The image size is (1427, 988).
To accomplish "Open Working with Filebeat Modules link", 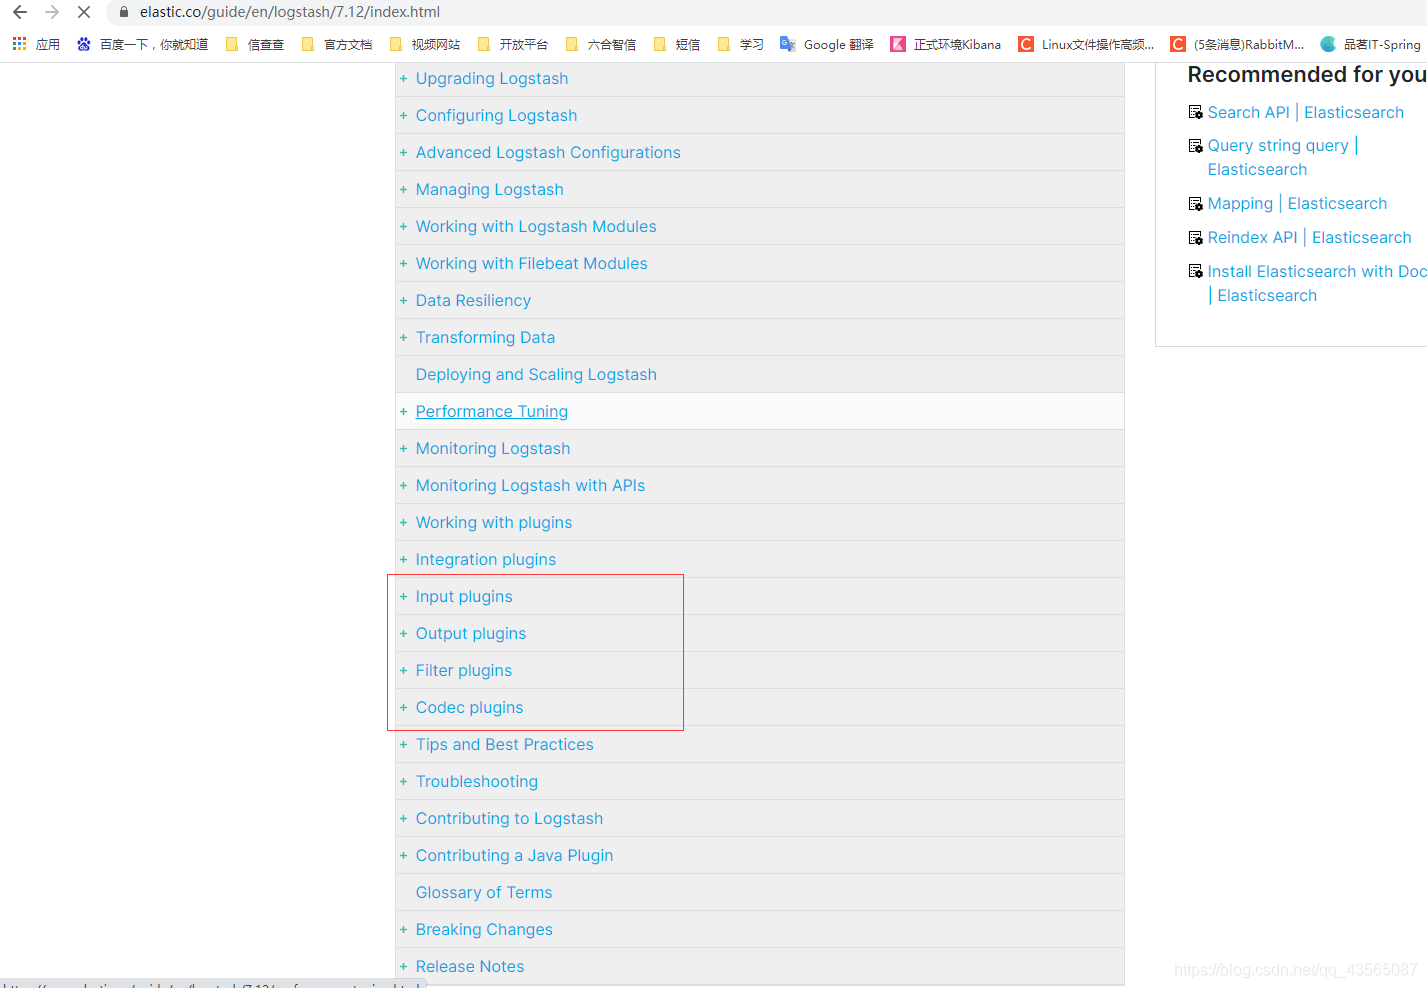I will click(x=531, y=263).
